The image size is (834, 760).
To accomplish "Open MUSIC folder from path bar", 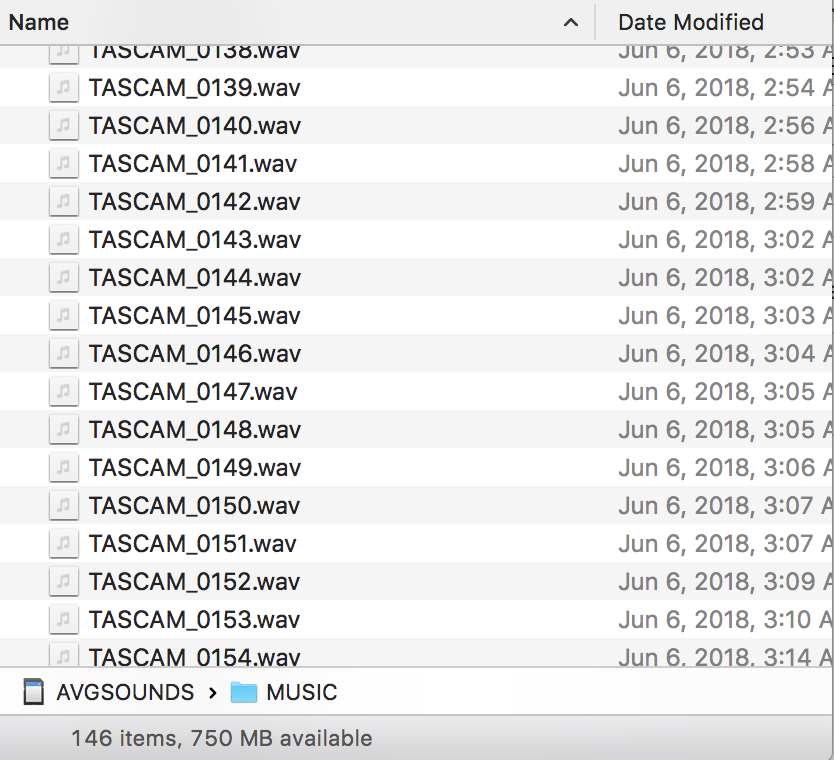I will (302, 692).
